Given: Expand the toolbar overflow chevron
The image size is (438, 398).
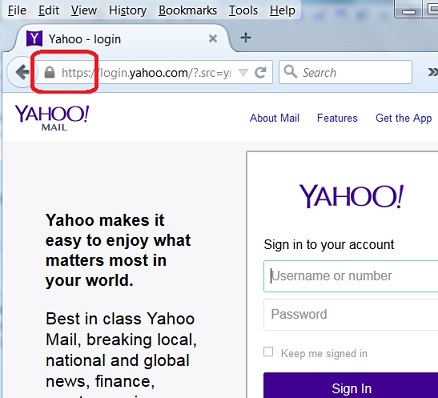Looking at the screenshot, I should (432, 72).
